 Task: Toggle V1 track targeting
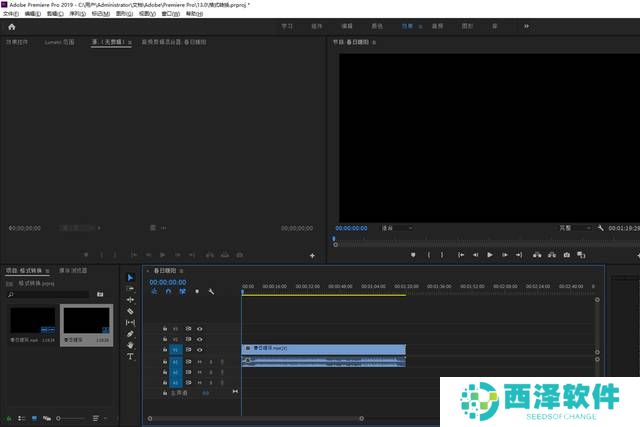coord(176,350)
